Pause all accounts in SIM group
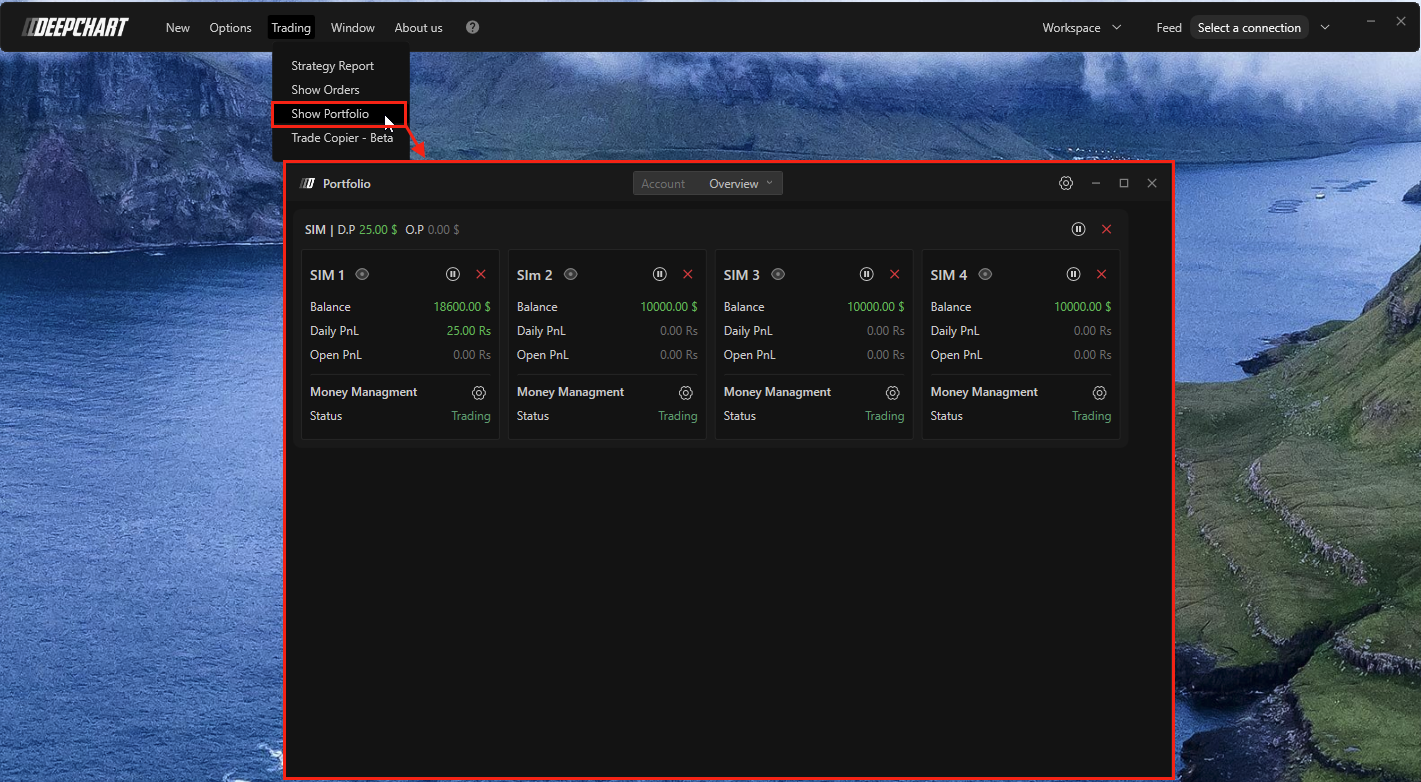1421x782 pixels. (x=1078, y=229)
